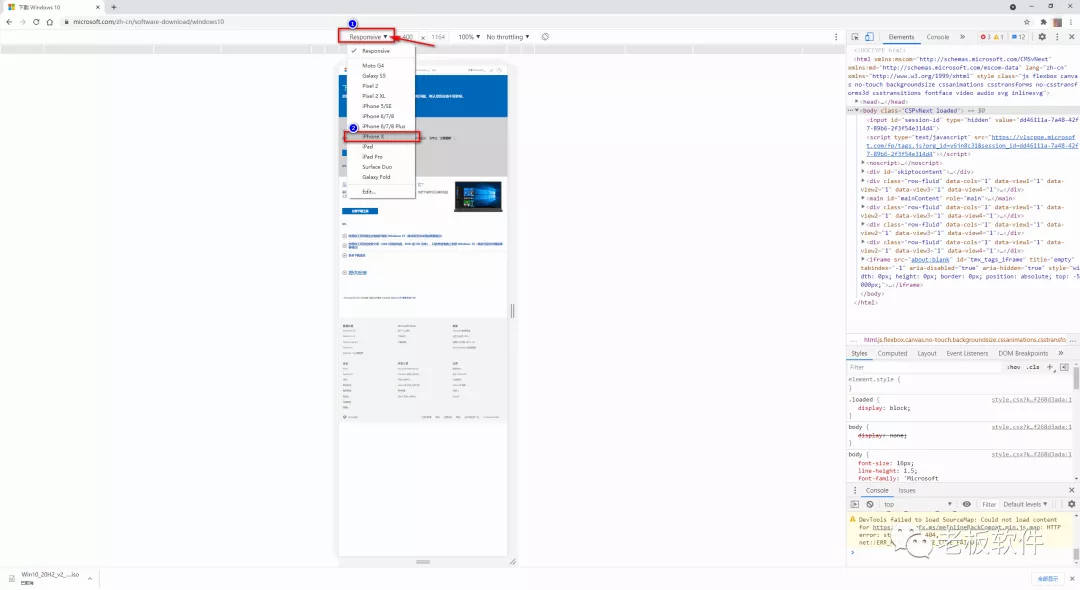Open Issues via the 12 messages badge
The image size is (1080, 590).
click(x=1019, y=36)
